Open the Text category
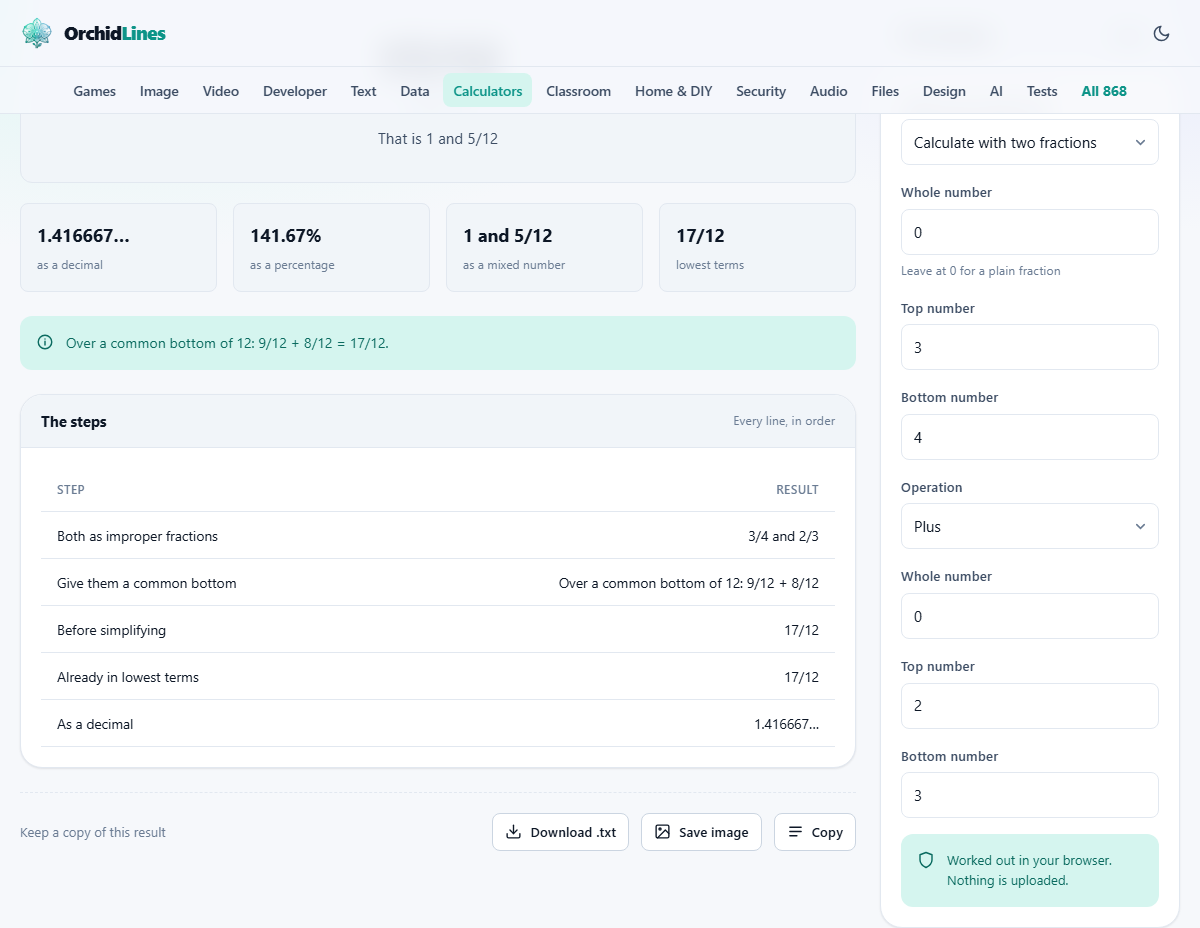1200x928 pixels. pos(363,91)
